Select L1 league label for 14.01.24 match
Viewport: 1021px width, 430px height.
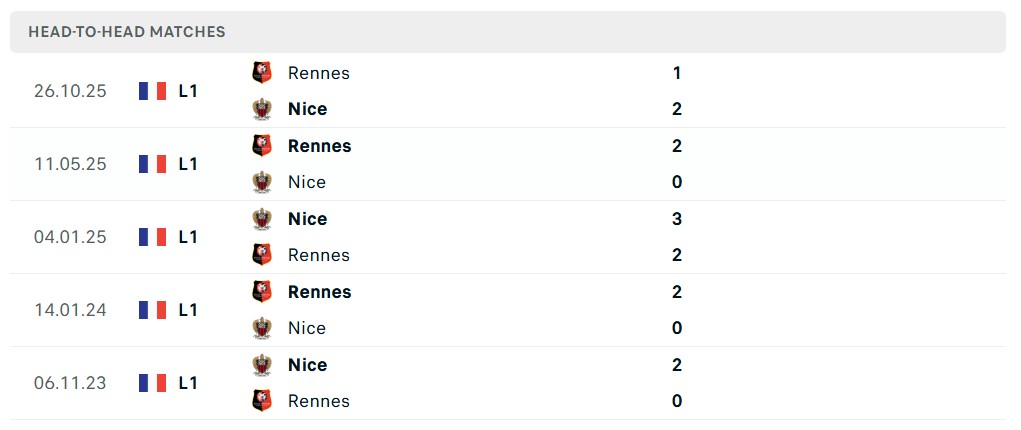(188, 310)
